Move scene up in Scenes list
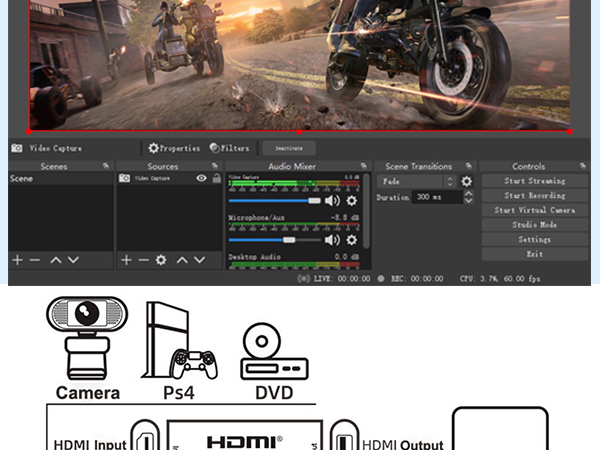Viewport: 600px width, 450px height. (56, 260)
